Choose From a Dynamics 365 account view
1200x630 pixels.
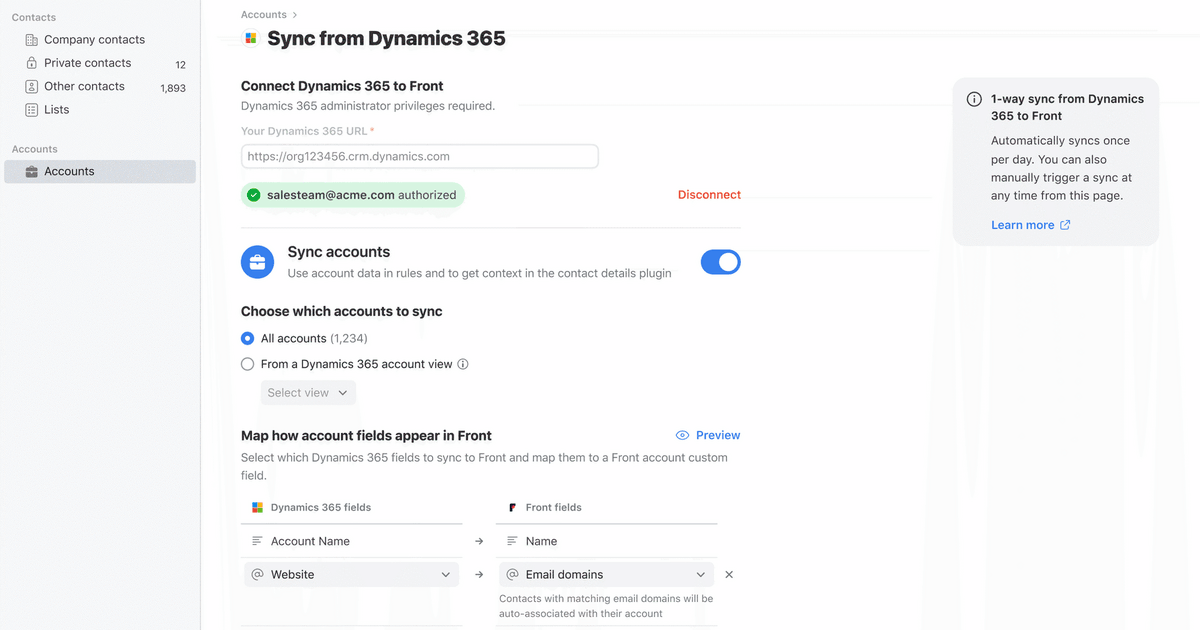click(x=248, y=365)
